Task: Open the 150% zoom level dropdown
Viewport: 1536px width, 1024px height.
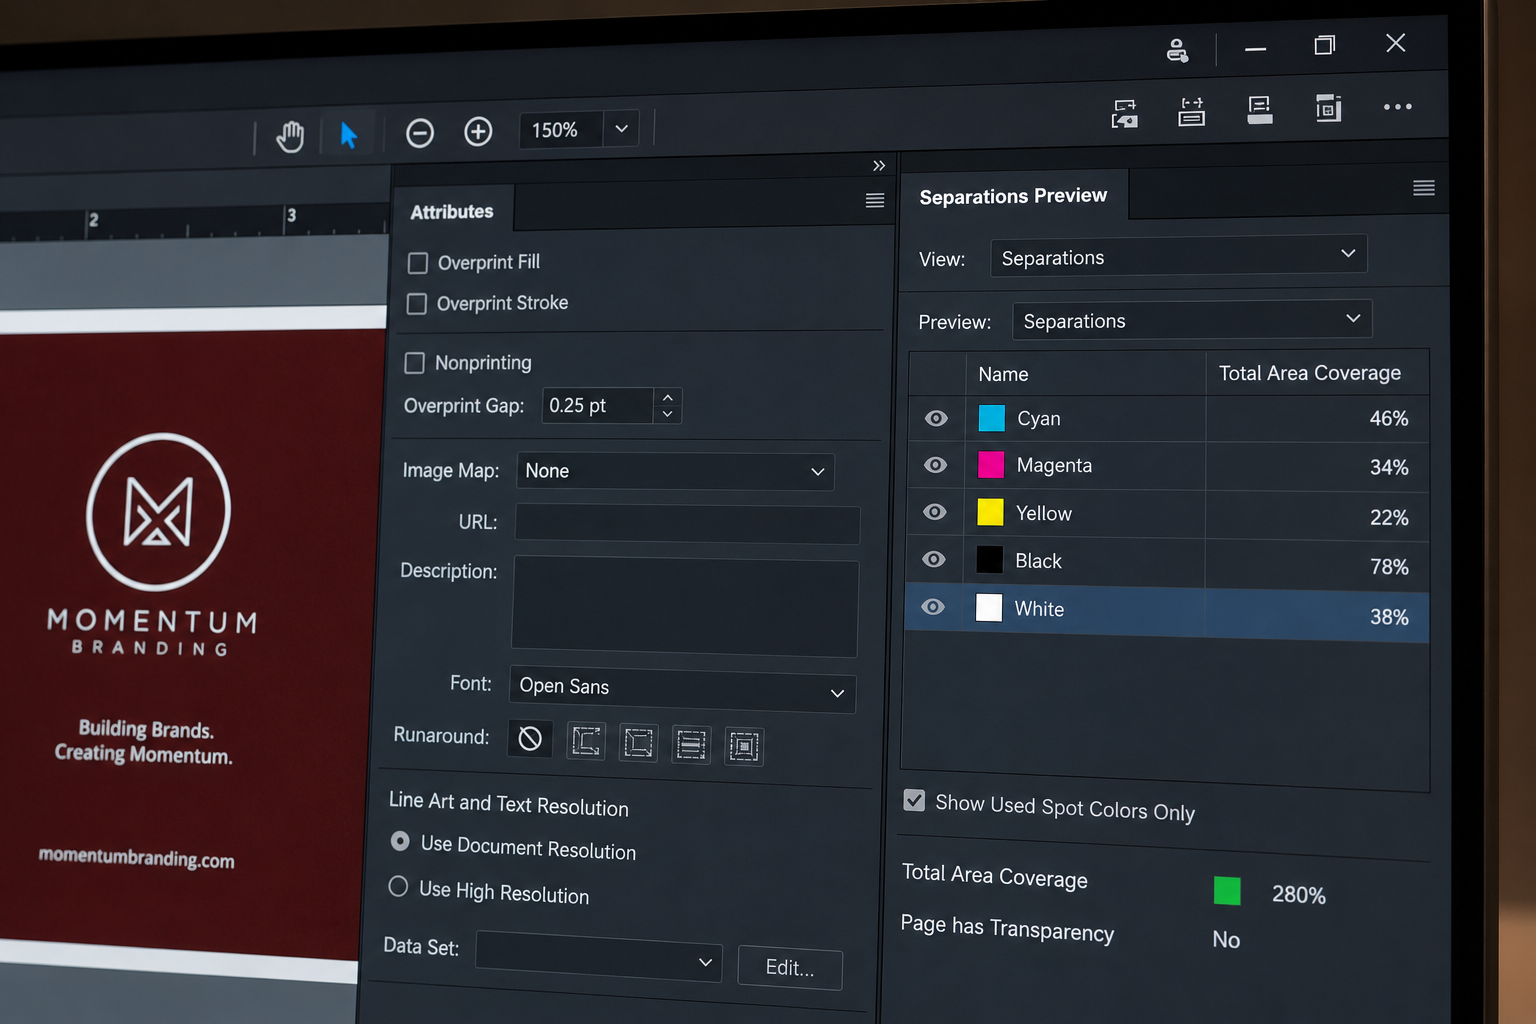Action: point(621,128)
